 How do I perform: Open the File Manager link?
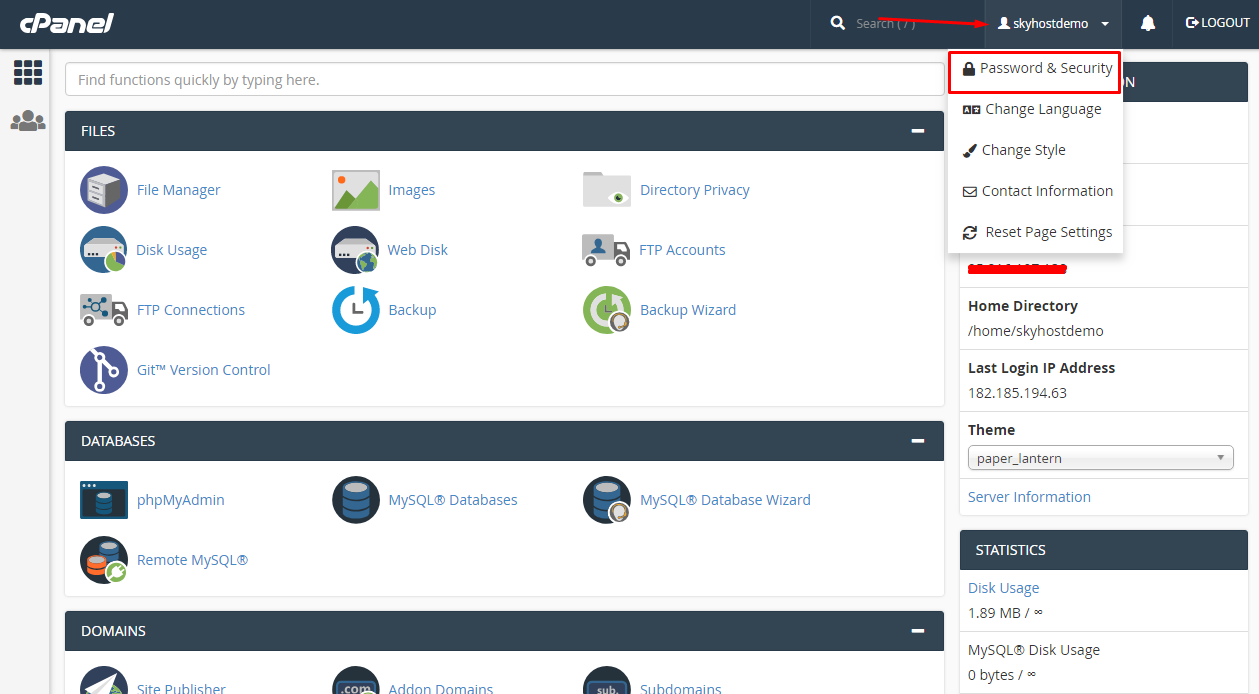178,190
